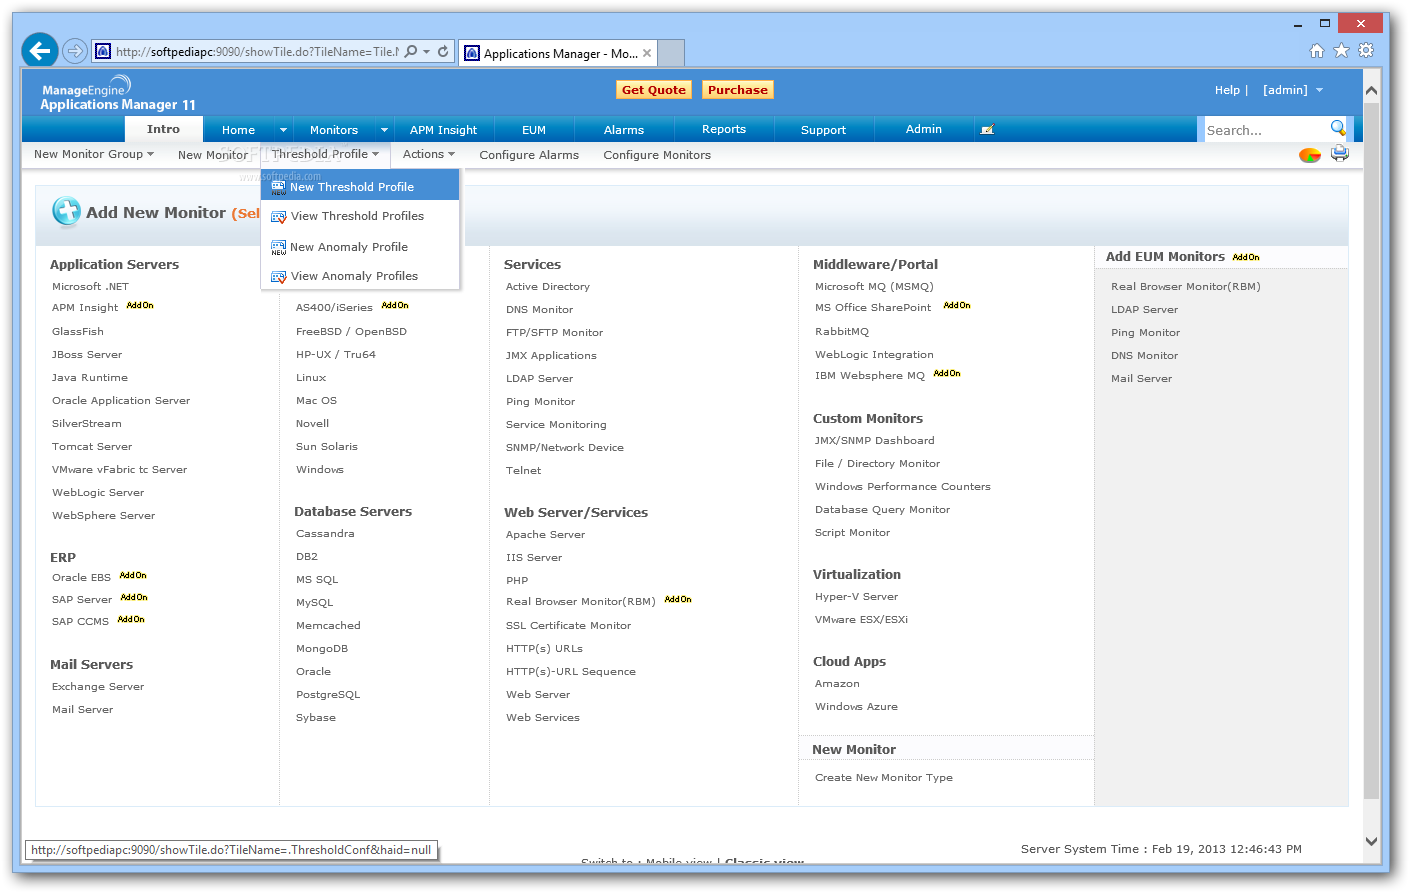Click the Get Quote button
The height and width of the screenshot is (893, 1410).
coord(654,90)
